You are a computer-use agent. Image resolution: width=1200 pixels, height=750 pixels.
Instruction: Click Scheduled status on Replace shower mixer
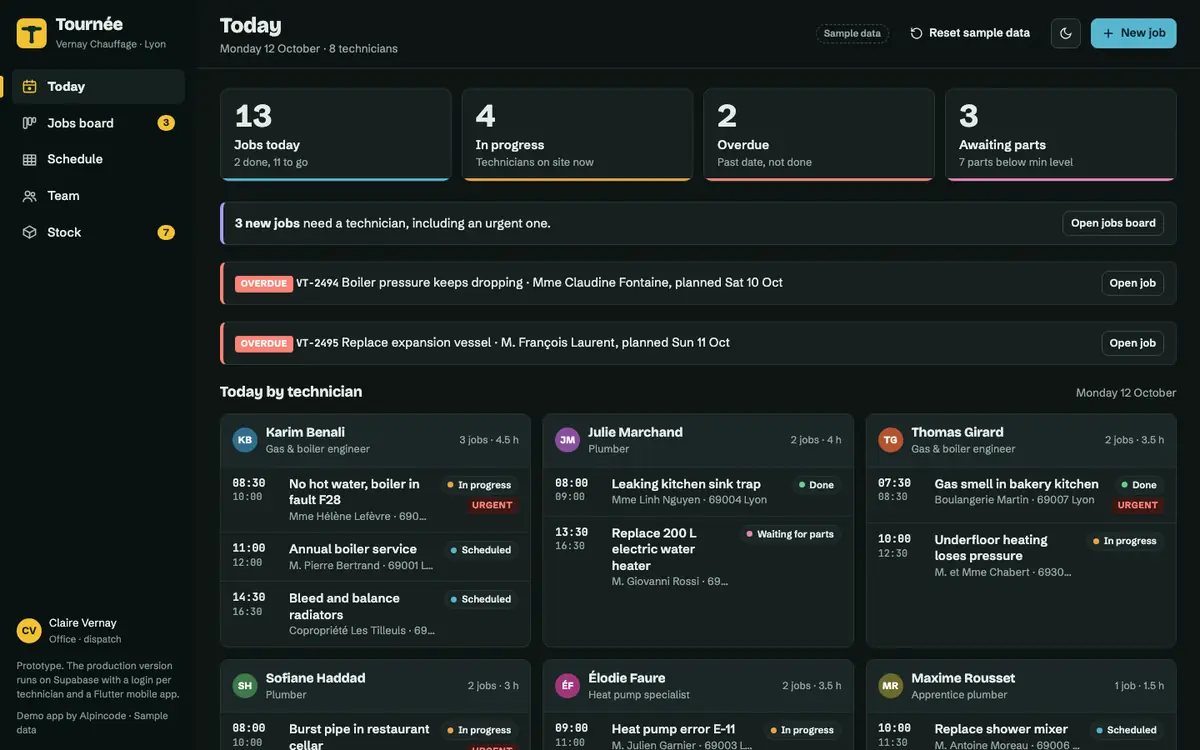pos(1126,730)
